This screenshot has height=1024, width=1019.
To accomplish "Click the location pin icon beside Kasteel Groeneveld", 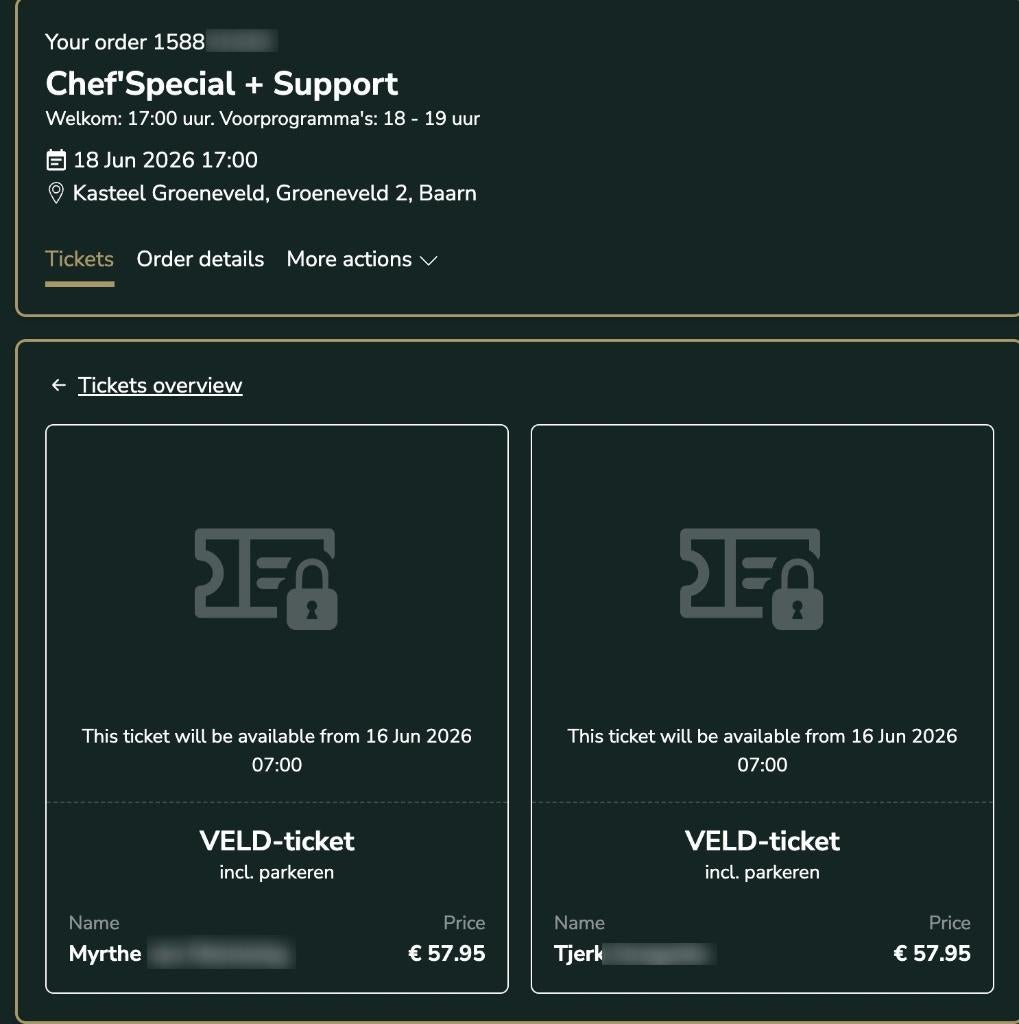I will [54, 192].
